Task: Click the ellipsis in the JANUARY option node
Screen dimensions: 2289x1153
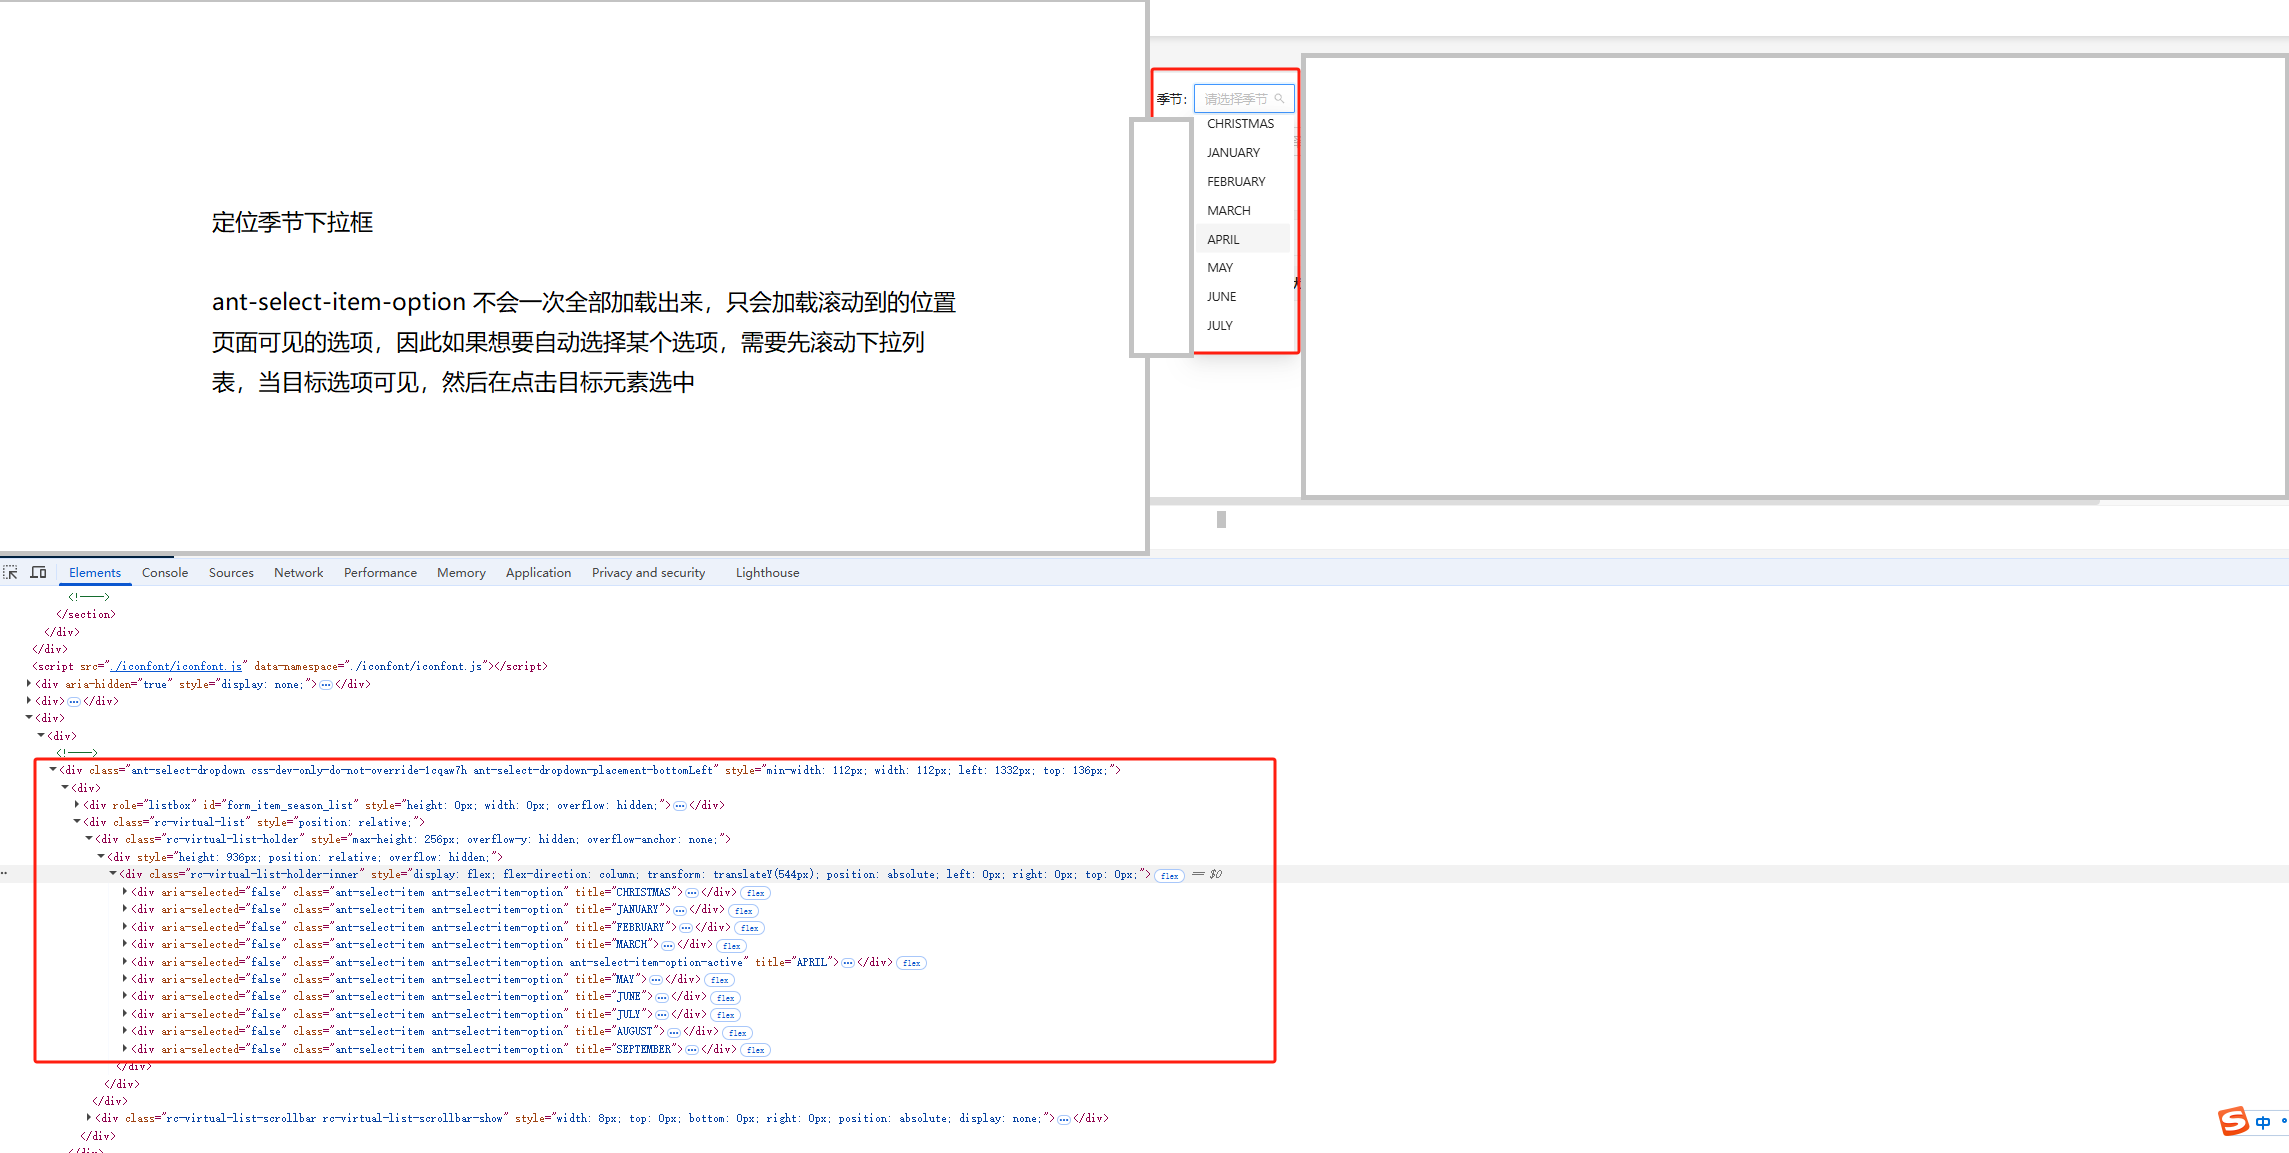Action: point(680,910)
